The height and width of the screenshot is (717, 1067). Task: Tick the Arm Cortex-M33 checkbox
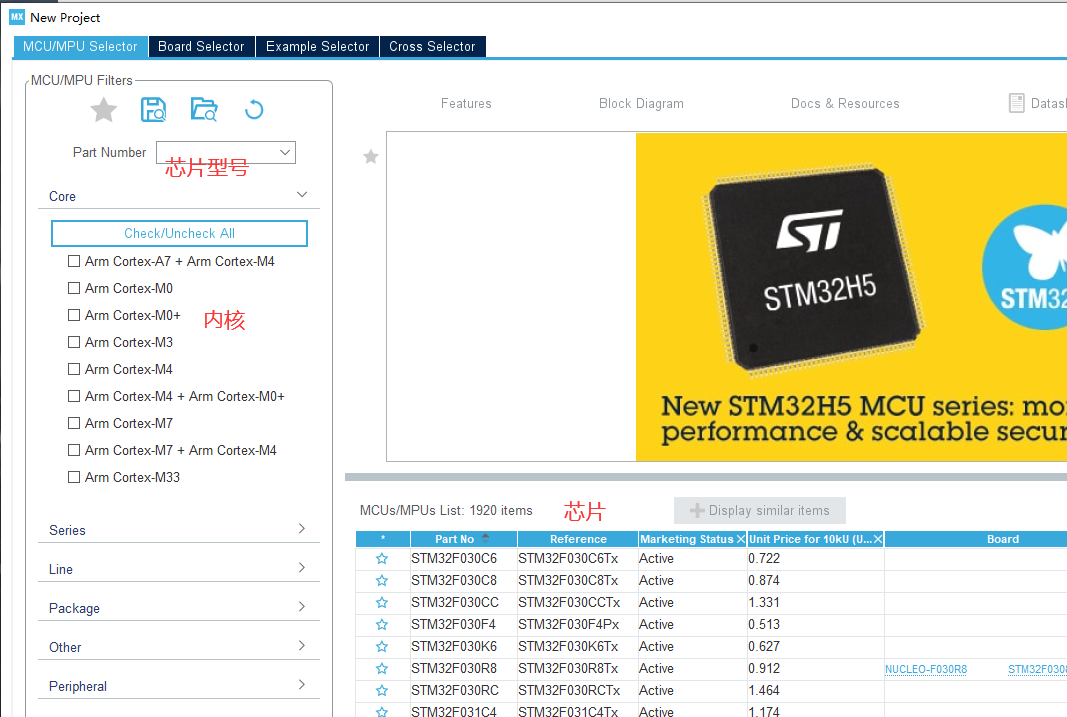click(x=74, y=477)
